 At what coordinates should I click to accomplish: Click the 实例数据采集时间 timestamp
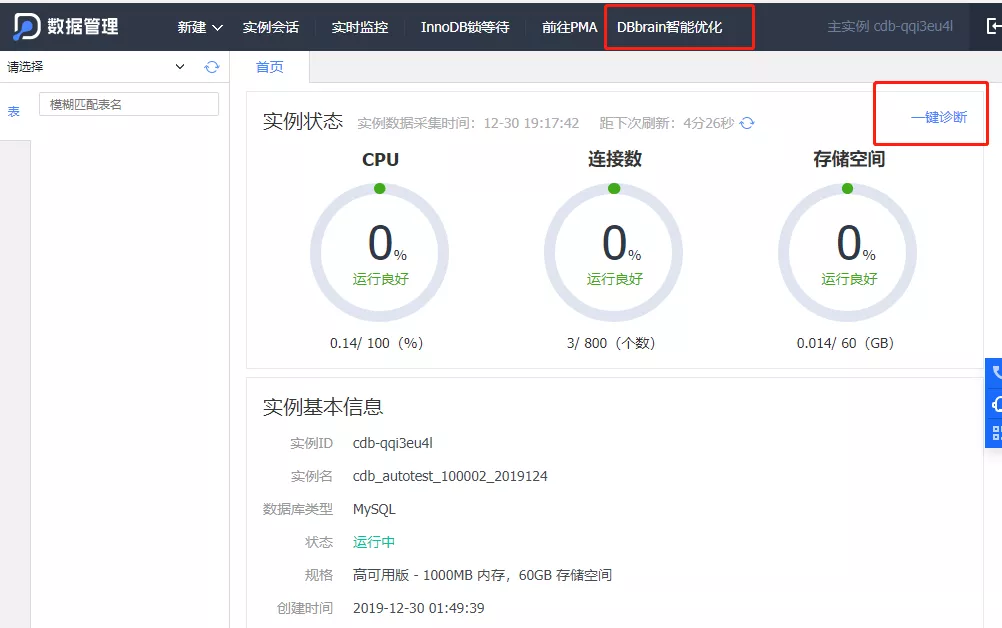point(468,123)
